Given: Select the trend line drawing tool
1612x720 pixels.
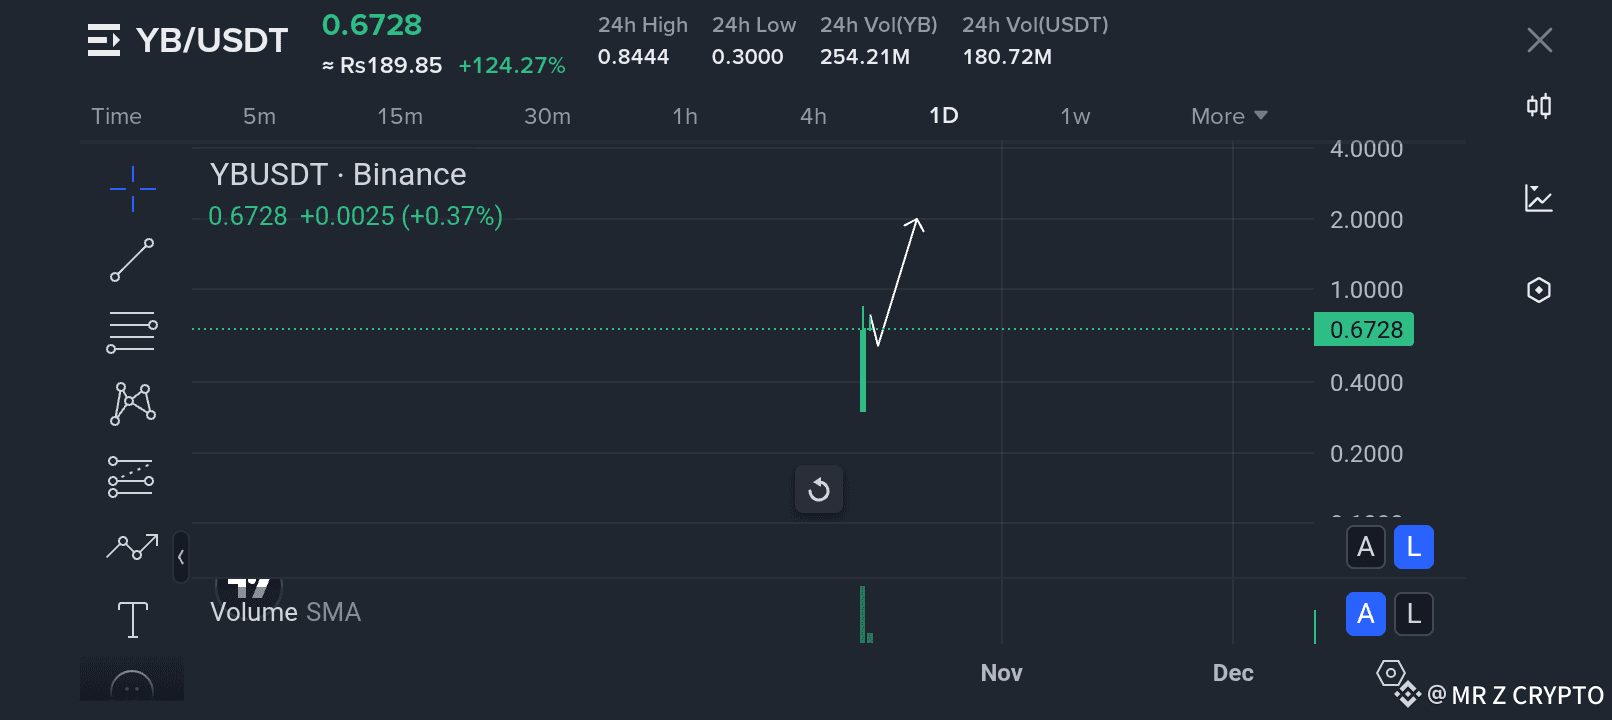Looking at the screenshot, I should pos(132,260).
